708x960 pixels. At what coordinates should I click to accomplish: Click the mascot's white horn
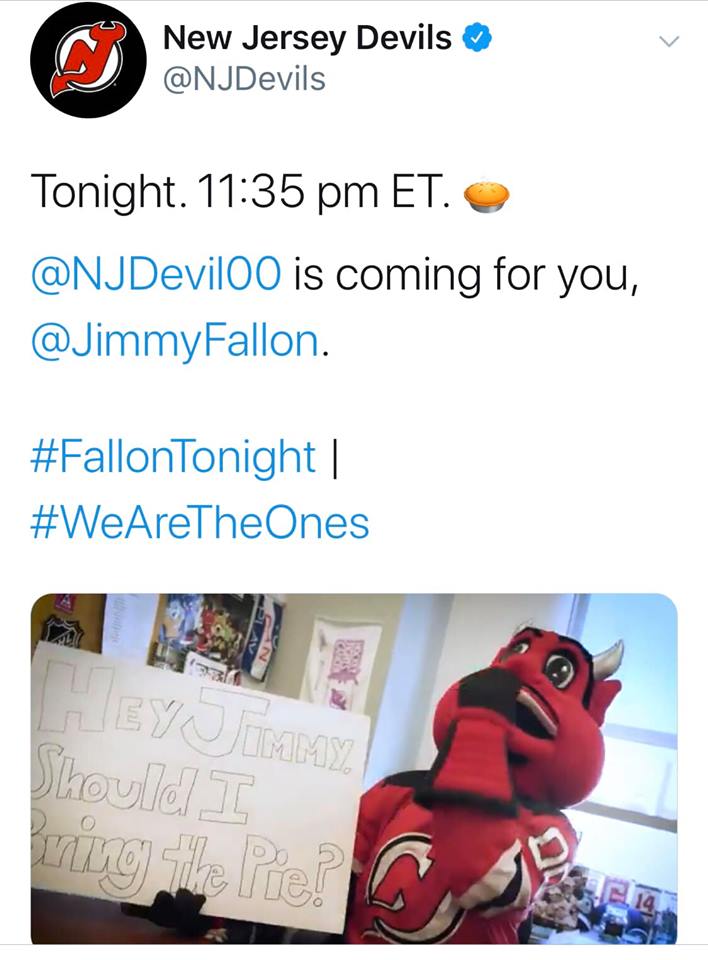pos(604,660)
